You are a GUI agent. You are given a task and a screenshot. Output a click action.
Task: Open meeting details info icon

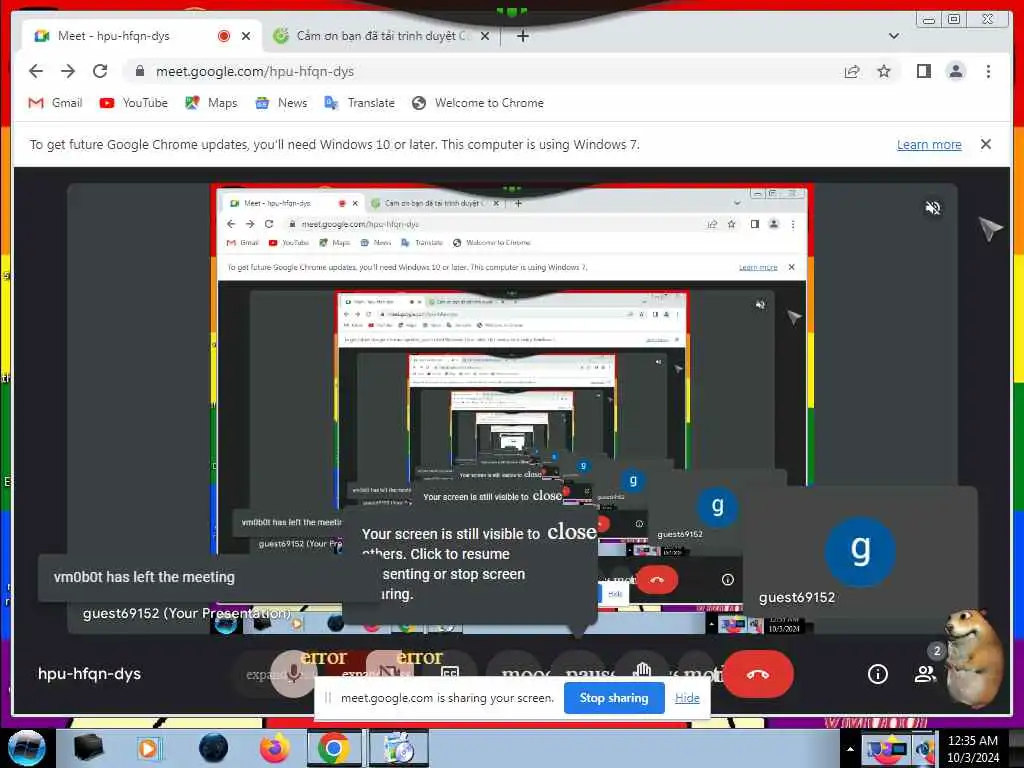[x=878, y=674]
